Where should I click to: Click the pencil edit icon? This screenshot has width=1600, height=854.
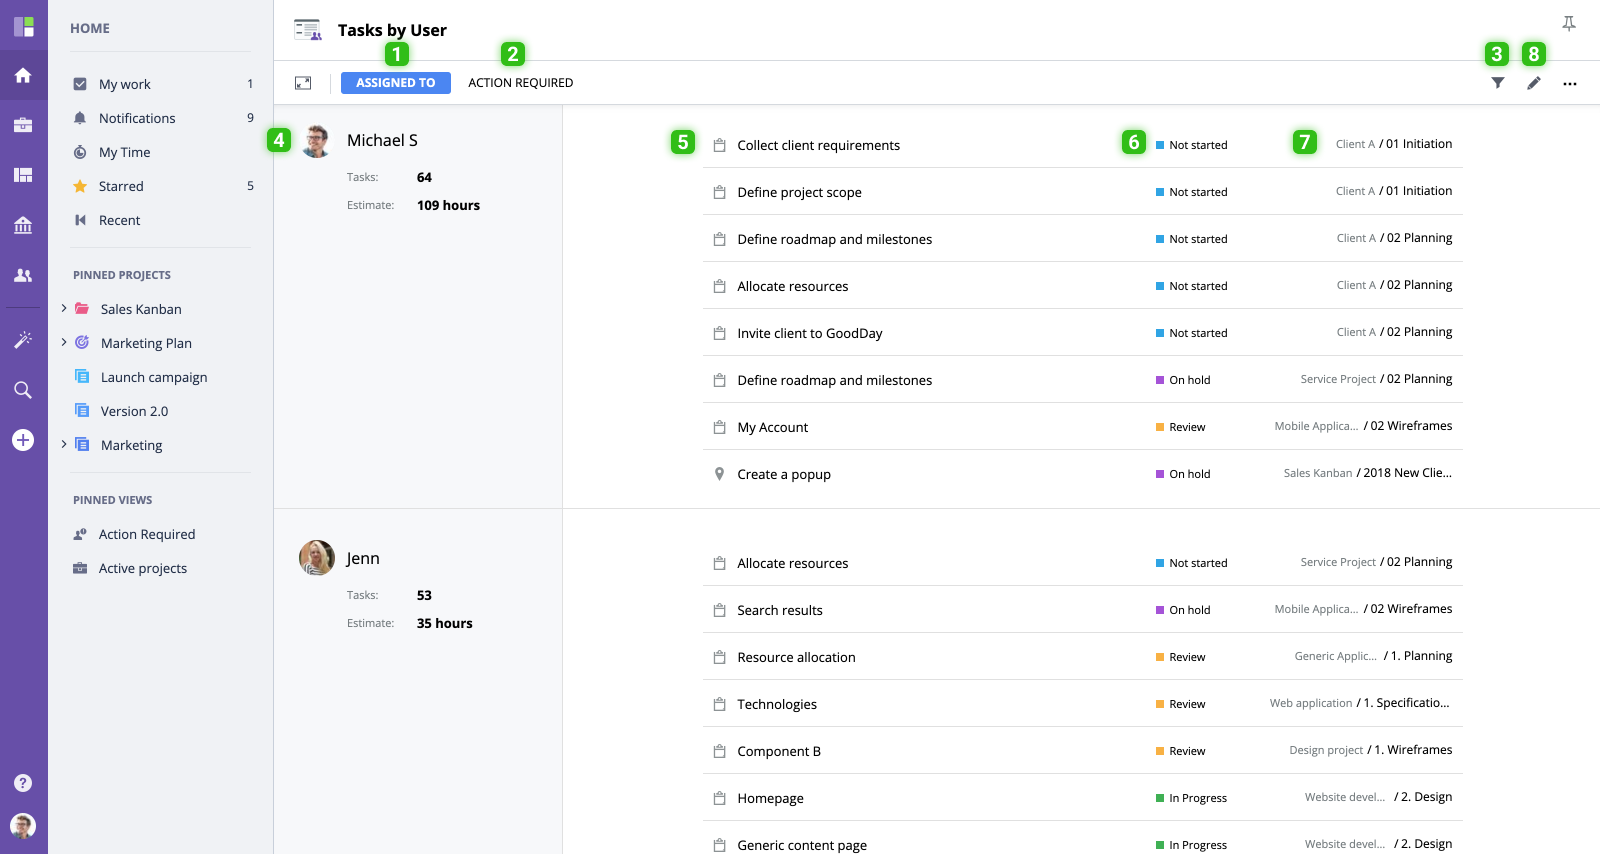click(1533, 83)
